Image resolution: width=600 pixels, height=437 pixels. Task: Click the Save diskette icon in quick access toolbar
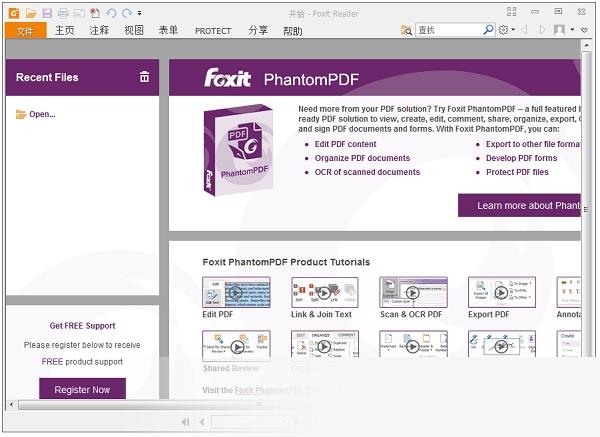coord(47,13)
